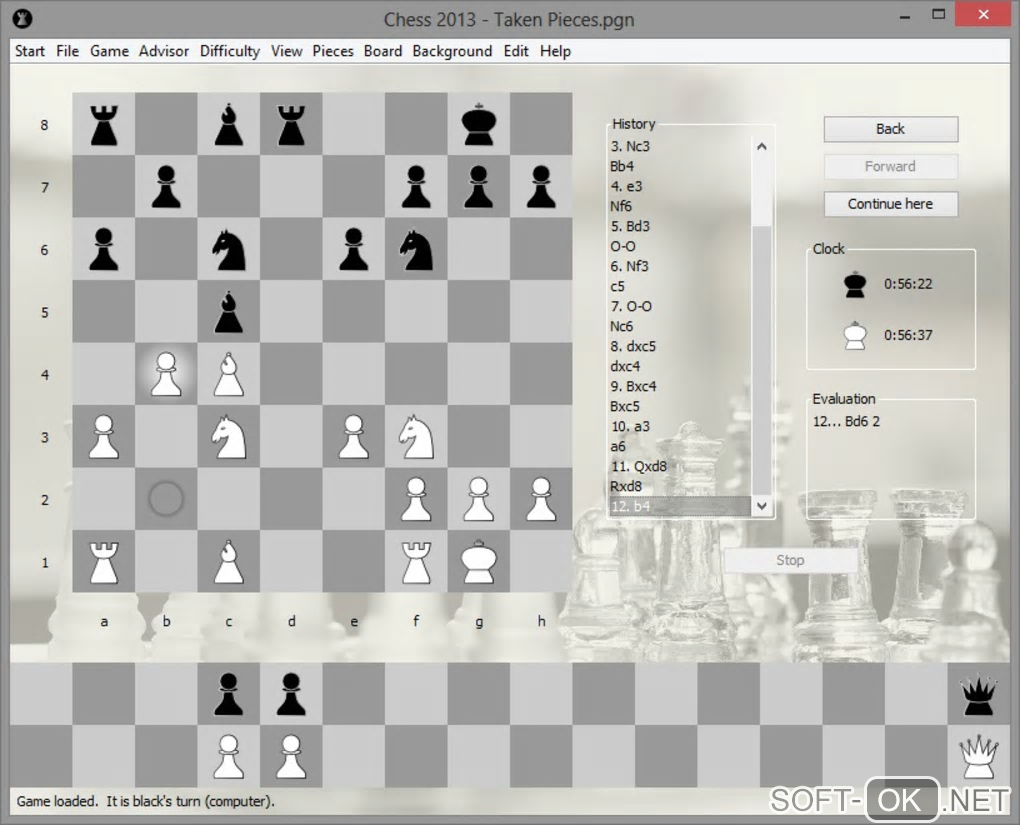
Task: Click the white bishop on c4
Action: click(229, 374)
